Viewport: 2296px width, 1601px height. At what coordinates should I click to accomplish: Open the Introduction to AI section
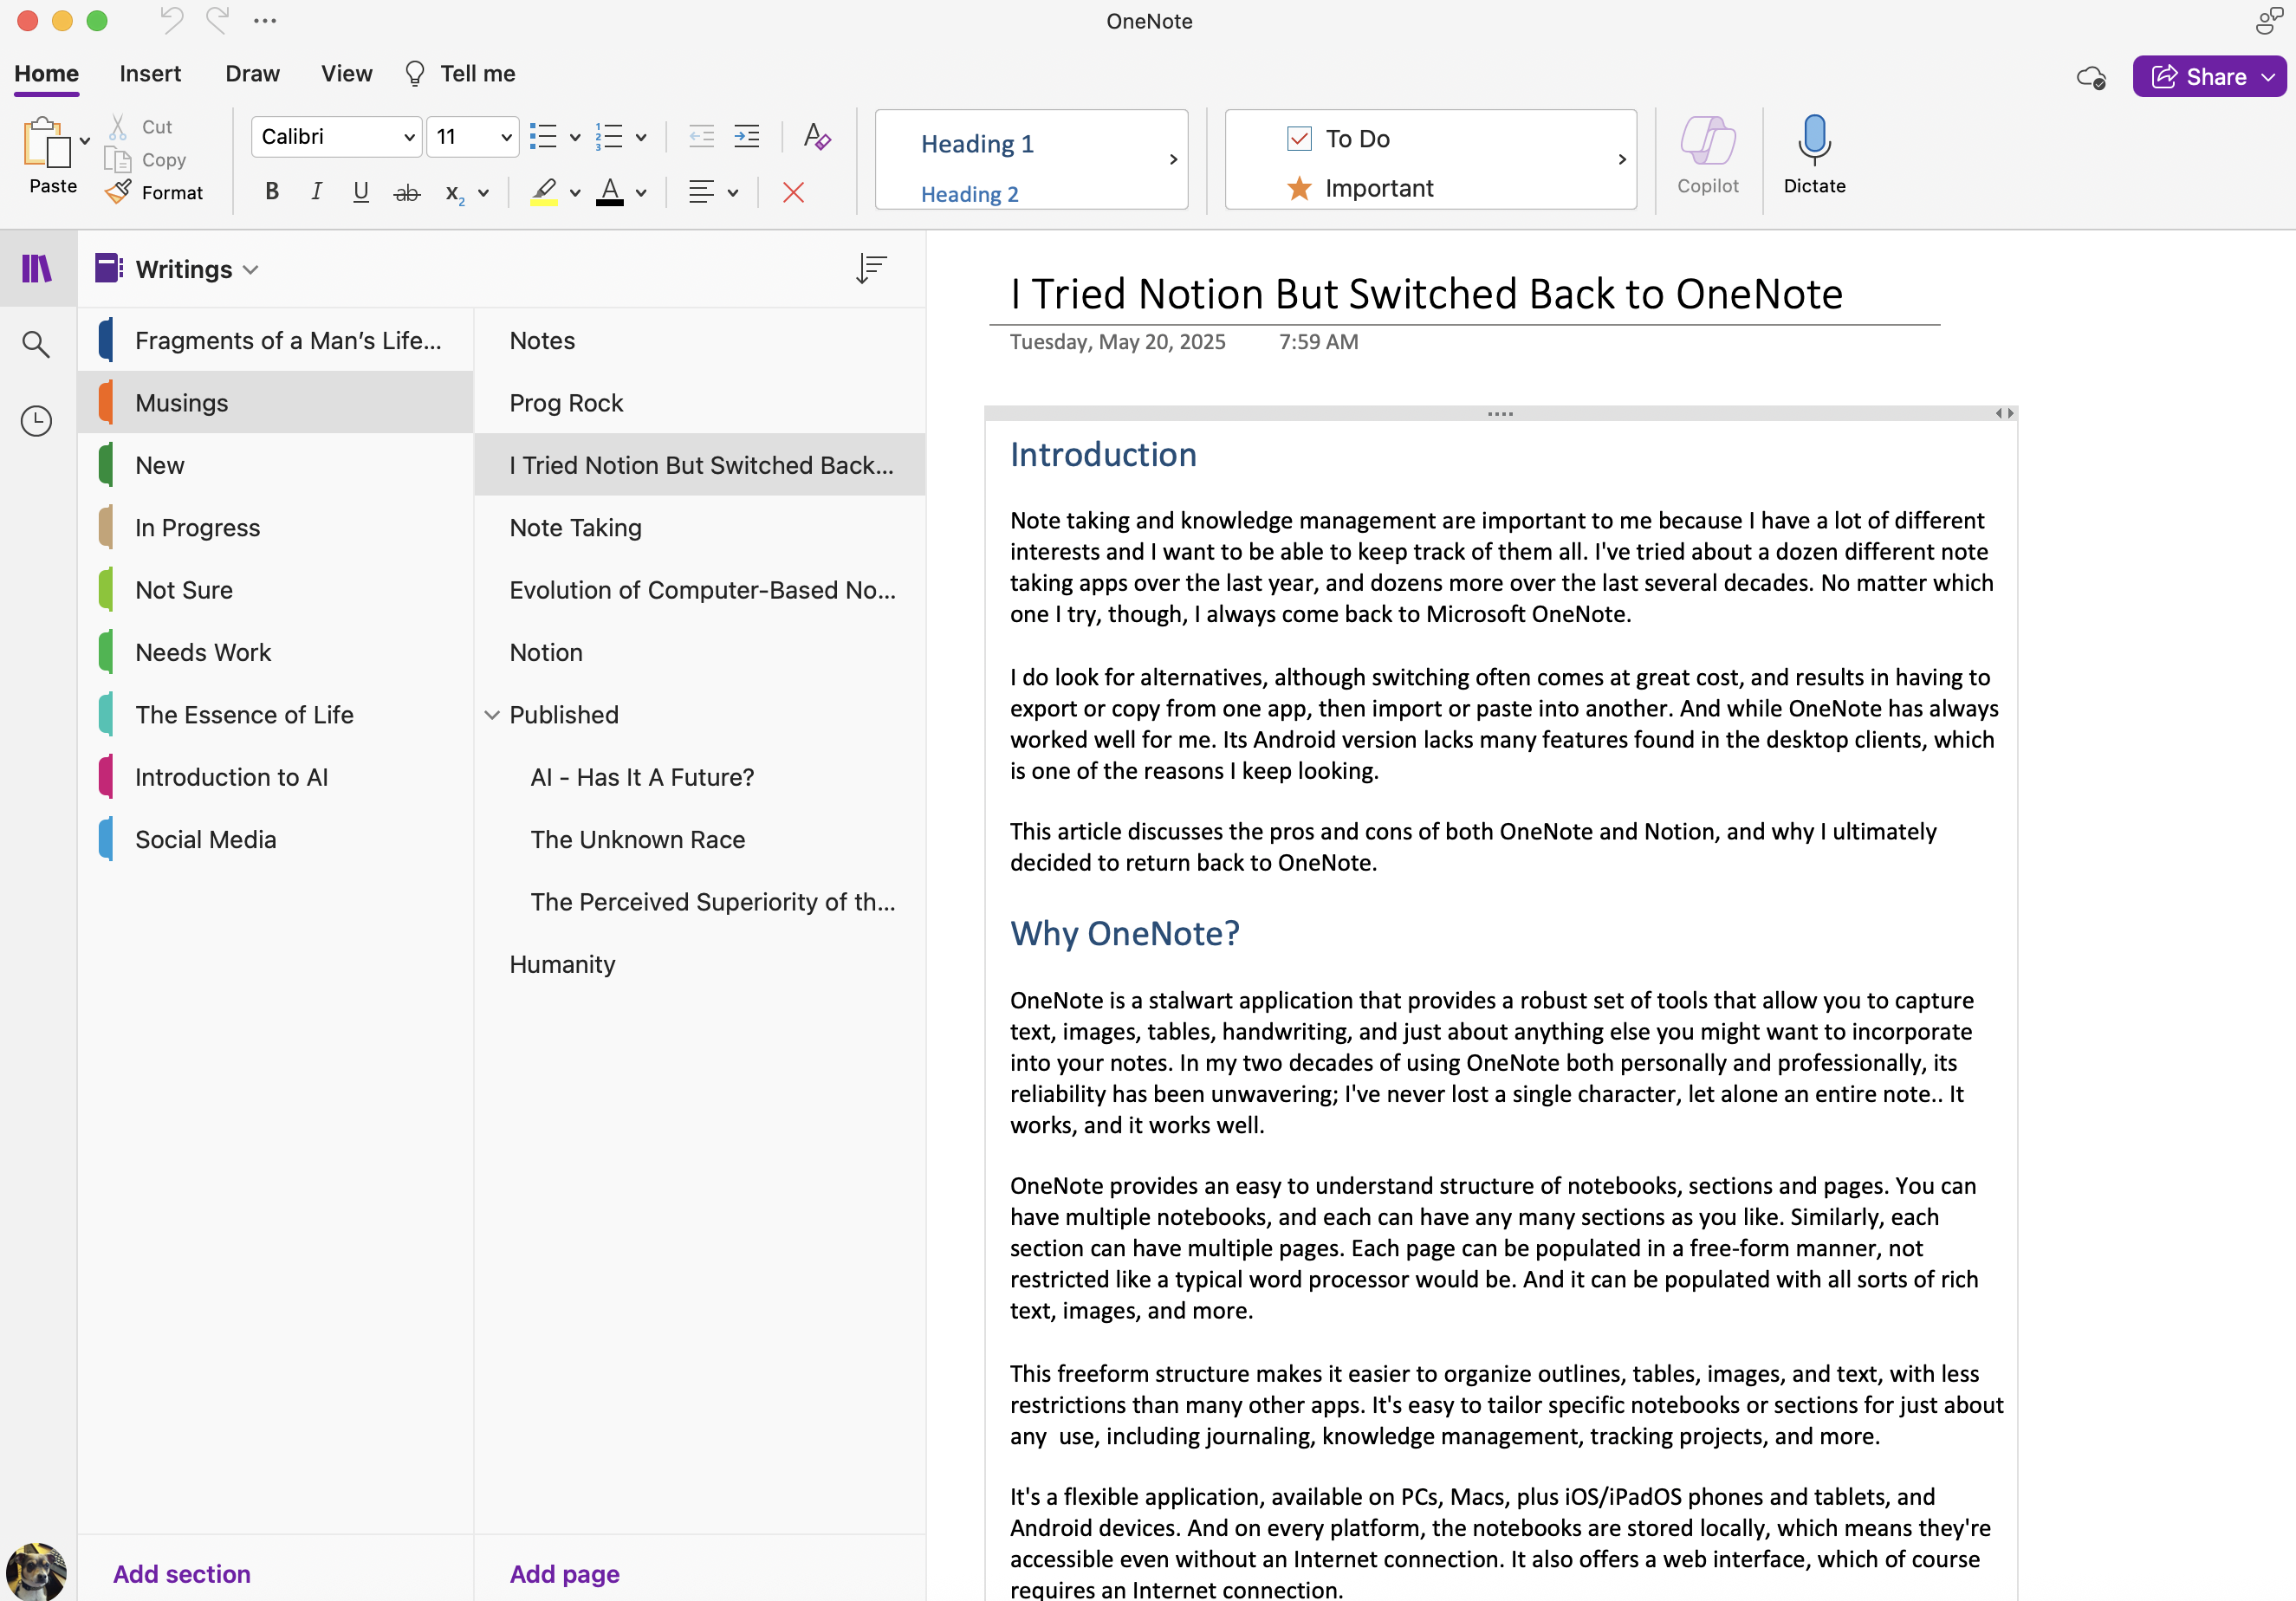click(x=275, y=777)
